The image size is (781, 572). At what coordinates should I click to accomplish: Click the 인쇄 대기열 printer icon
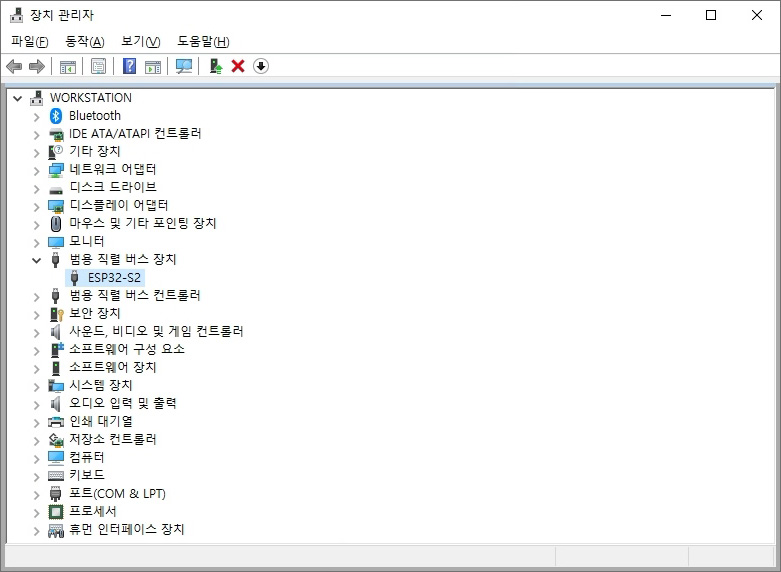point(56,422)
